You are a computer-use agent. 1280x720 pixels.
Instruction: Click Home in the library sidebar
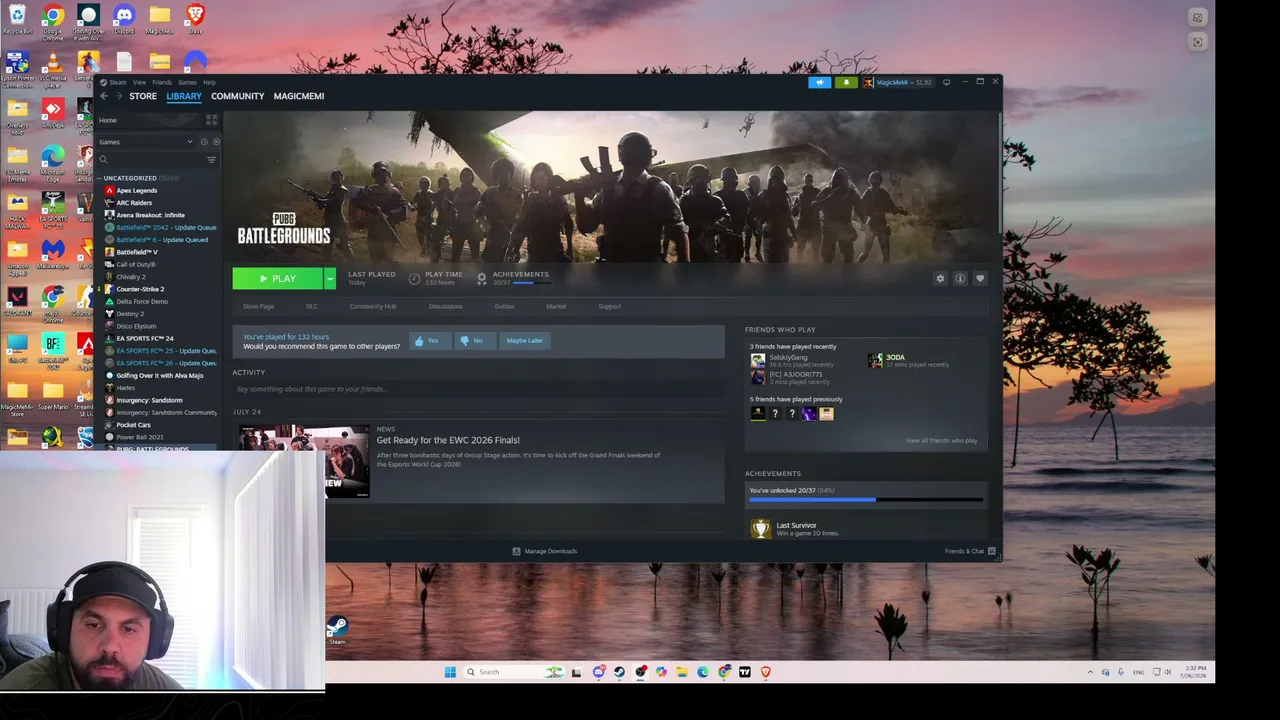[108, 120]
